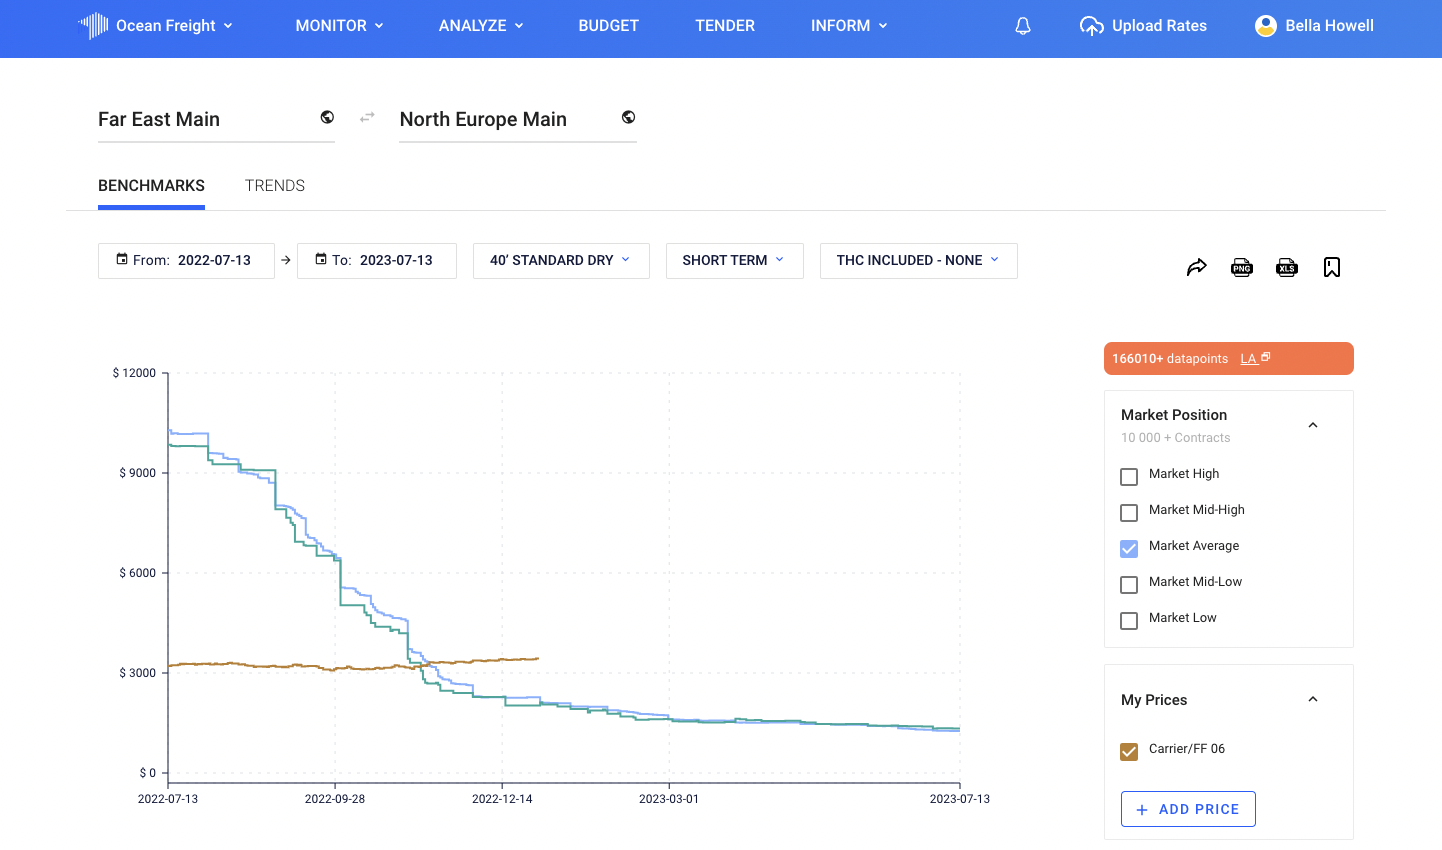
Task: Click the share arrow icon
Action: coord(1196,267)
